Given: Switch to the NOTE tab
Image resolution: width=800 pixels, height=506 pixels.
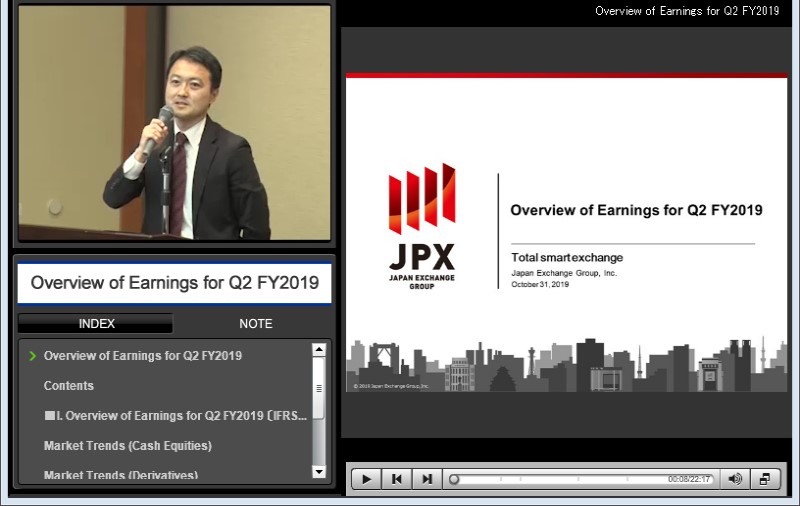Looking at the screenshot, I should (x=256, y=323).
